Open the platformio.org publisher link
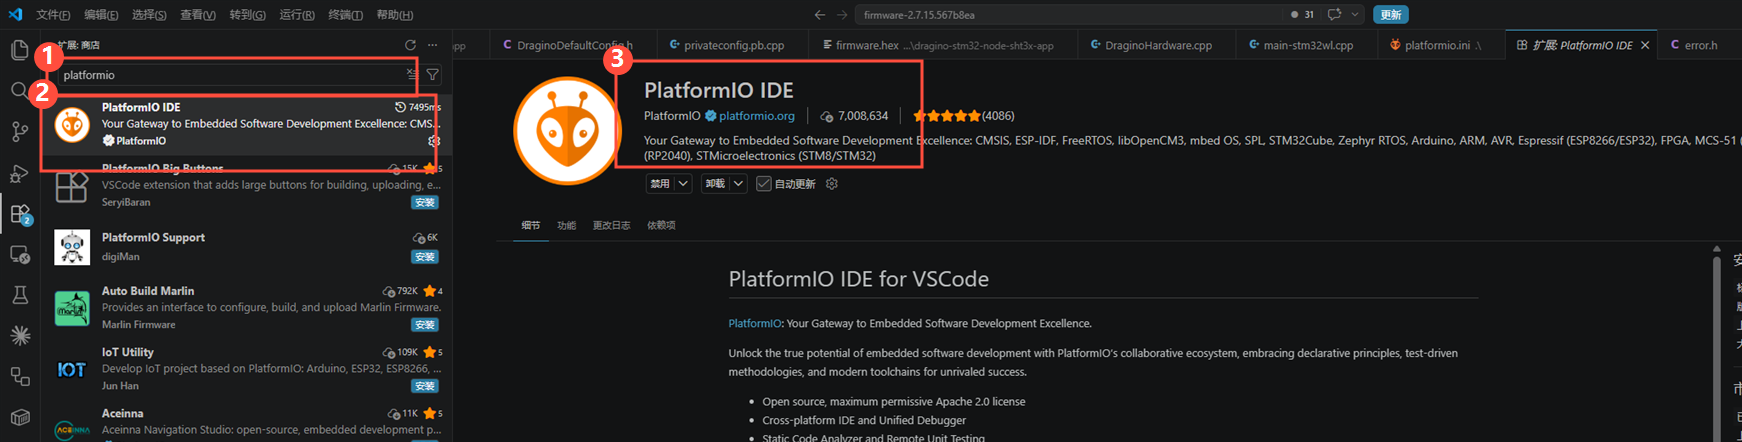 (x=757, y=116)
